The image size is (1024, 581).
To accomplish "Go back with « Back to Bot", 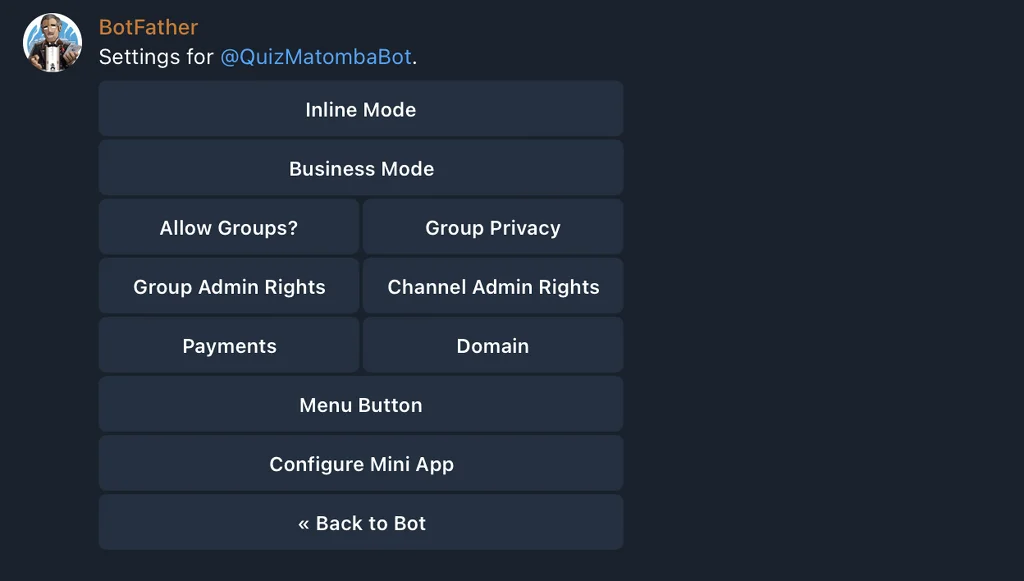I will point(360,523).
